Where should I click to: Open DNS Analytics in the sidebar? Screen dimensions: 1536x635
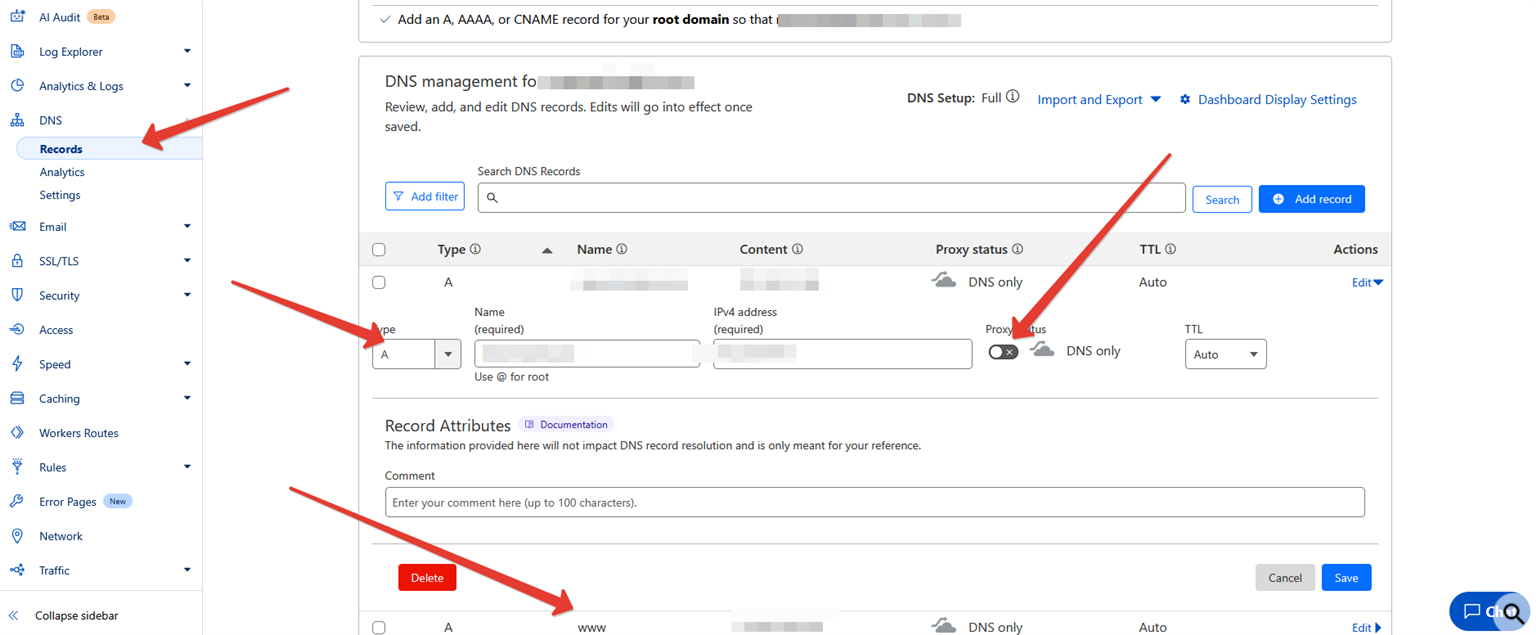tap(62, 172)
